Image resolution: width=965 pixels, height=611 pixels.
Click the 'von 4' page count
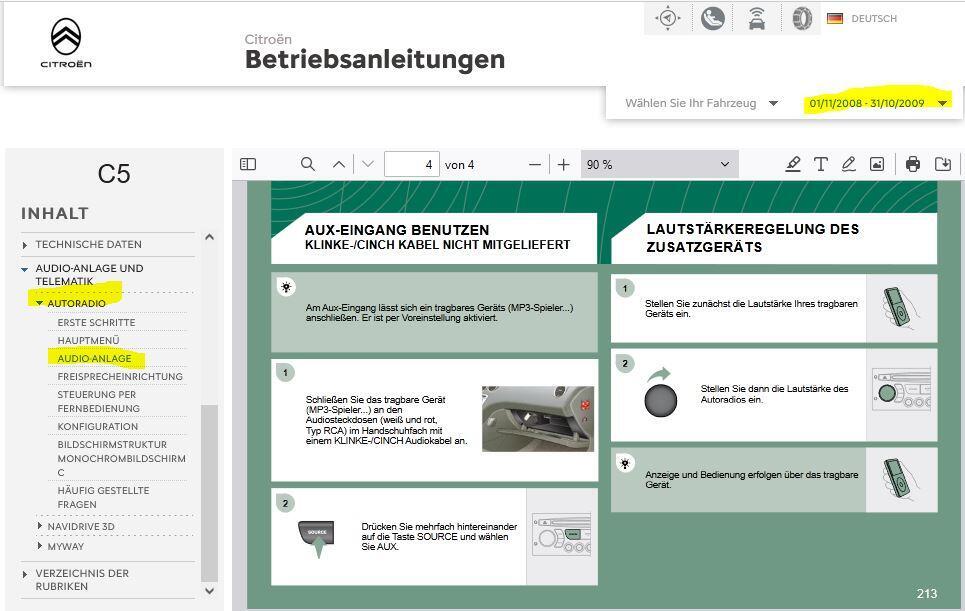pyautogui.click(x=459, y=165)
